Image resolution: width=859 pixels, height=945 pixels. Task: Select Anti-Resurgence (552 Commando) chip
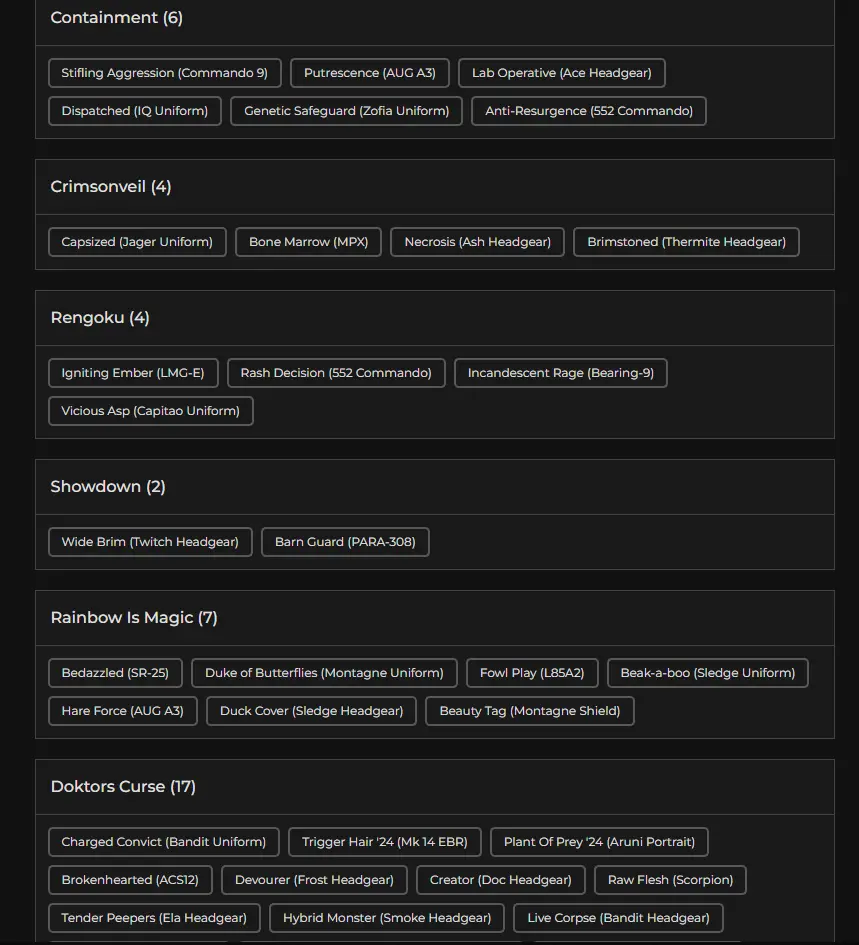[x=589, y=111]
